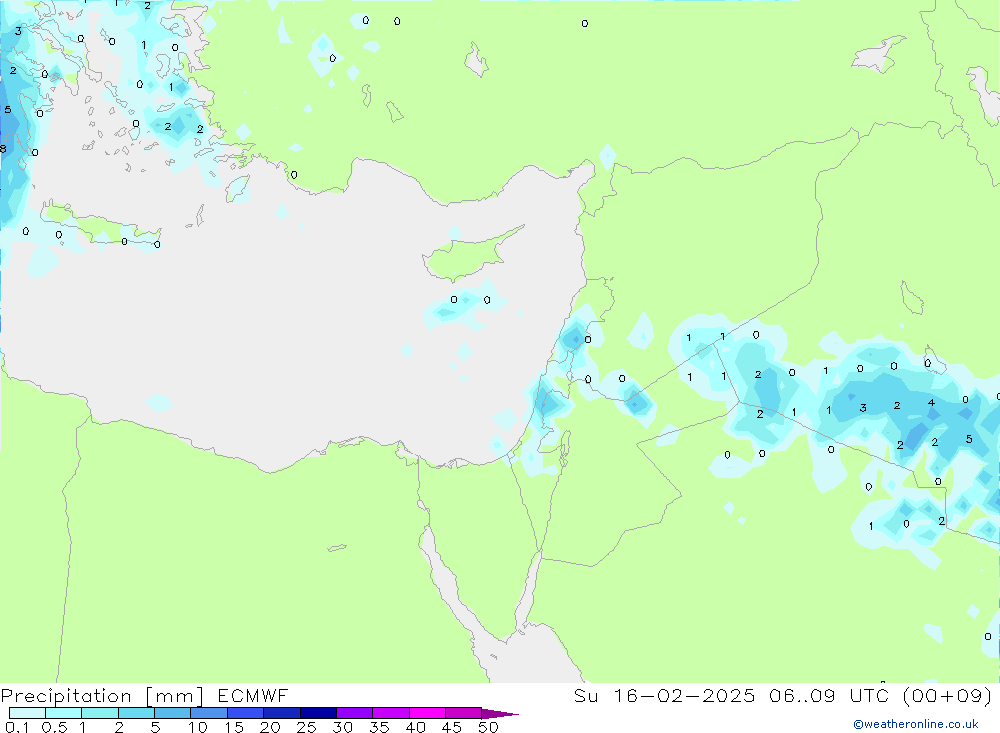Screen dimensions: 1000x733
Task: Select the blue 10–15 legend swatch
Action: 209,714
